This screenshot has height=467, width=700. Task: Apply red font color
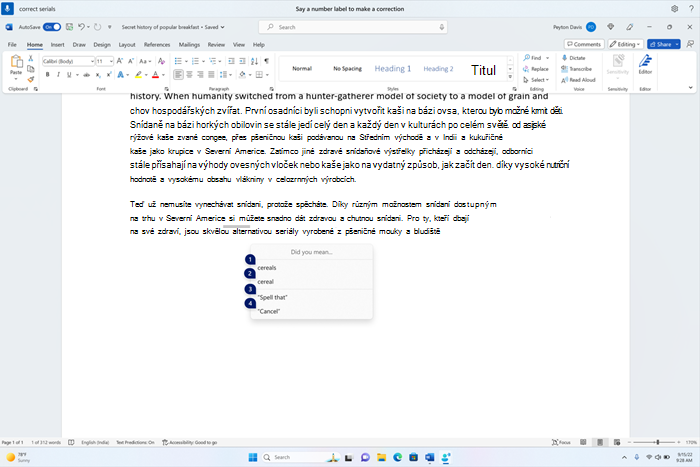(x=155, y=75)
